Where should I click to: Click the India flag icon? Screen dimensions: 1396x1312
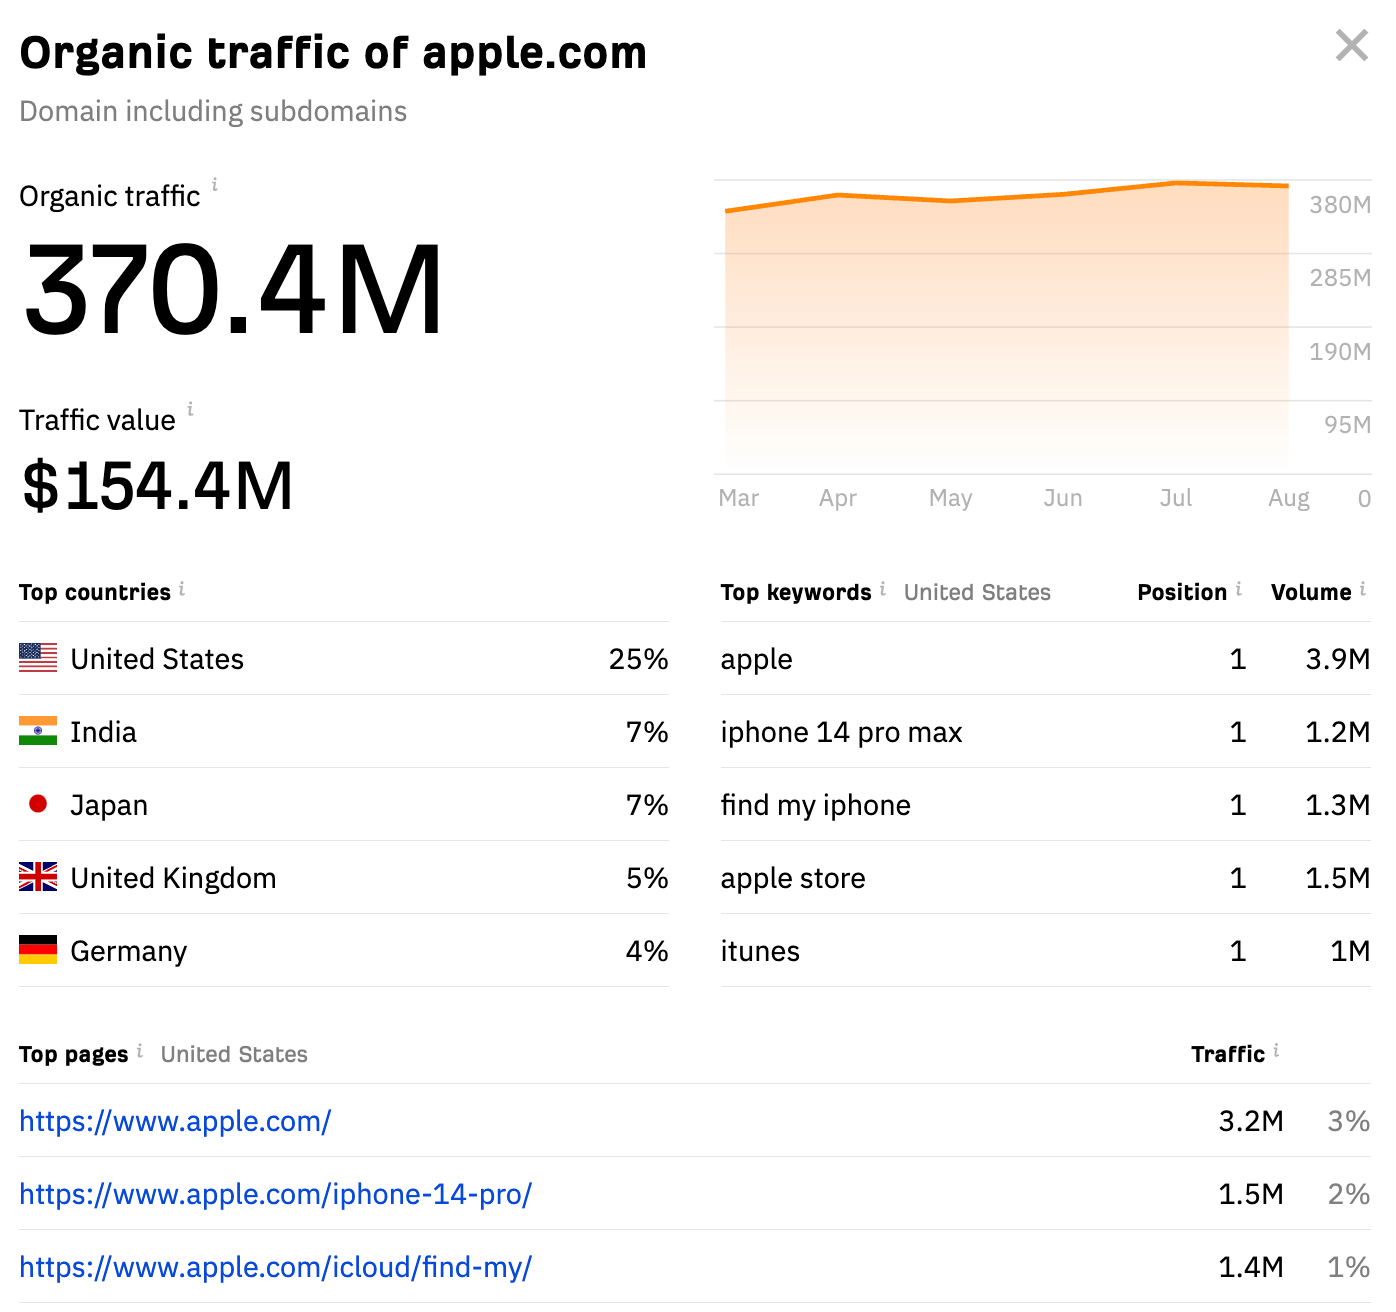tap(36, 731)
